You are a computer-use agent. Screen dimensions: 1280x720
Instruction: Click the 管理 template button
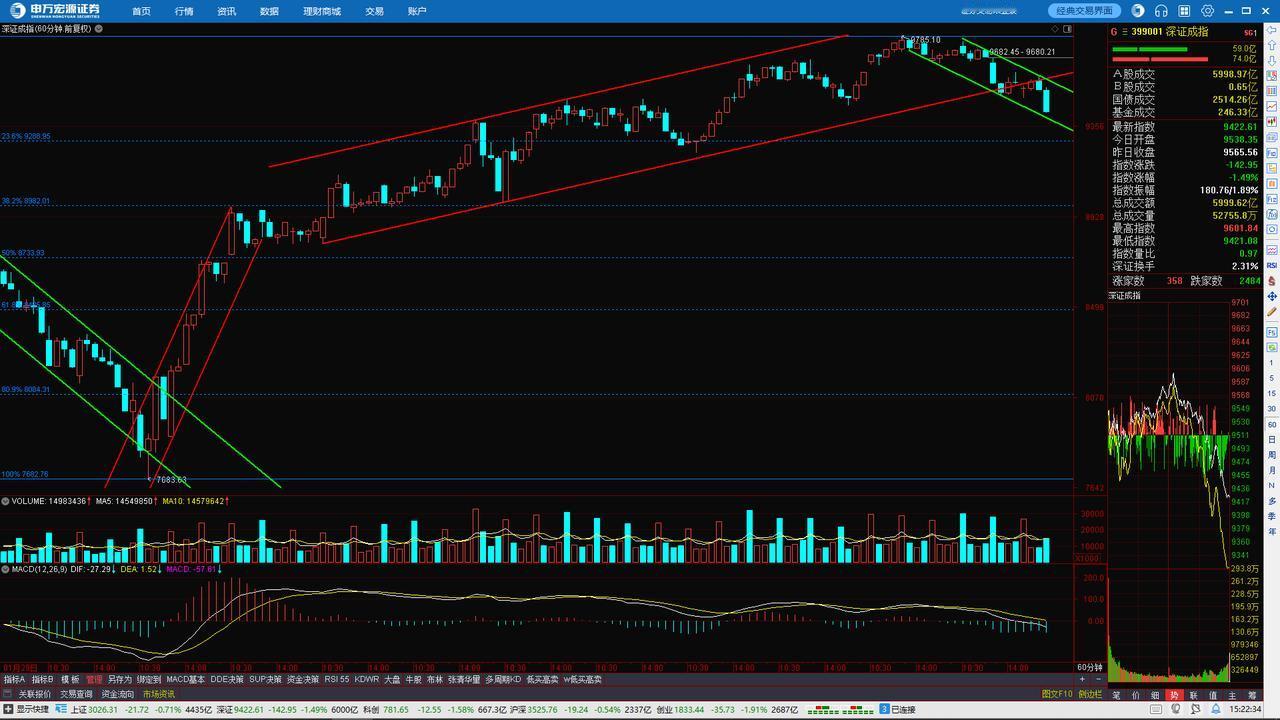[x=94, y=680]
